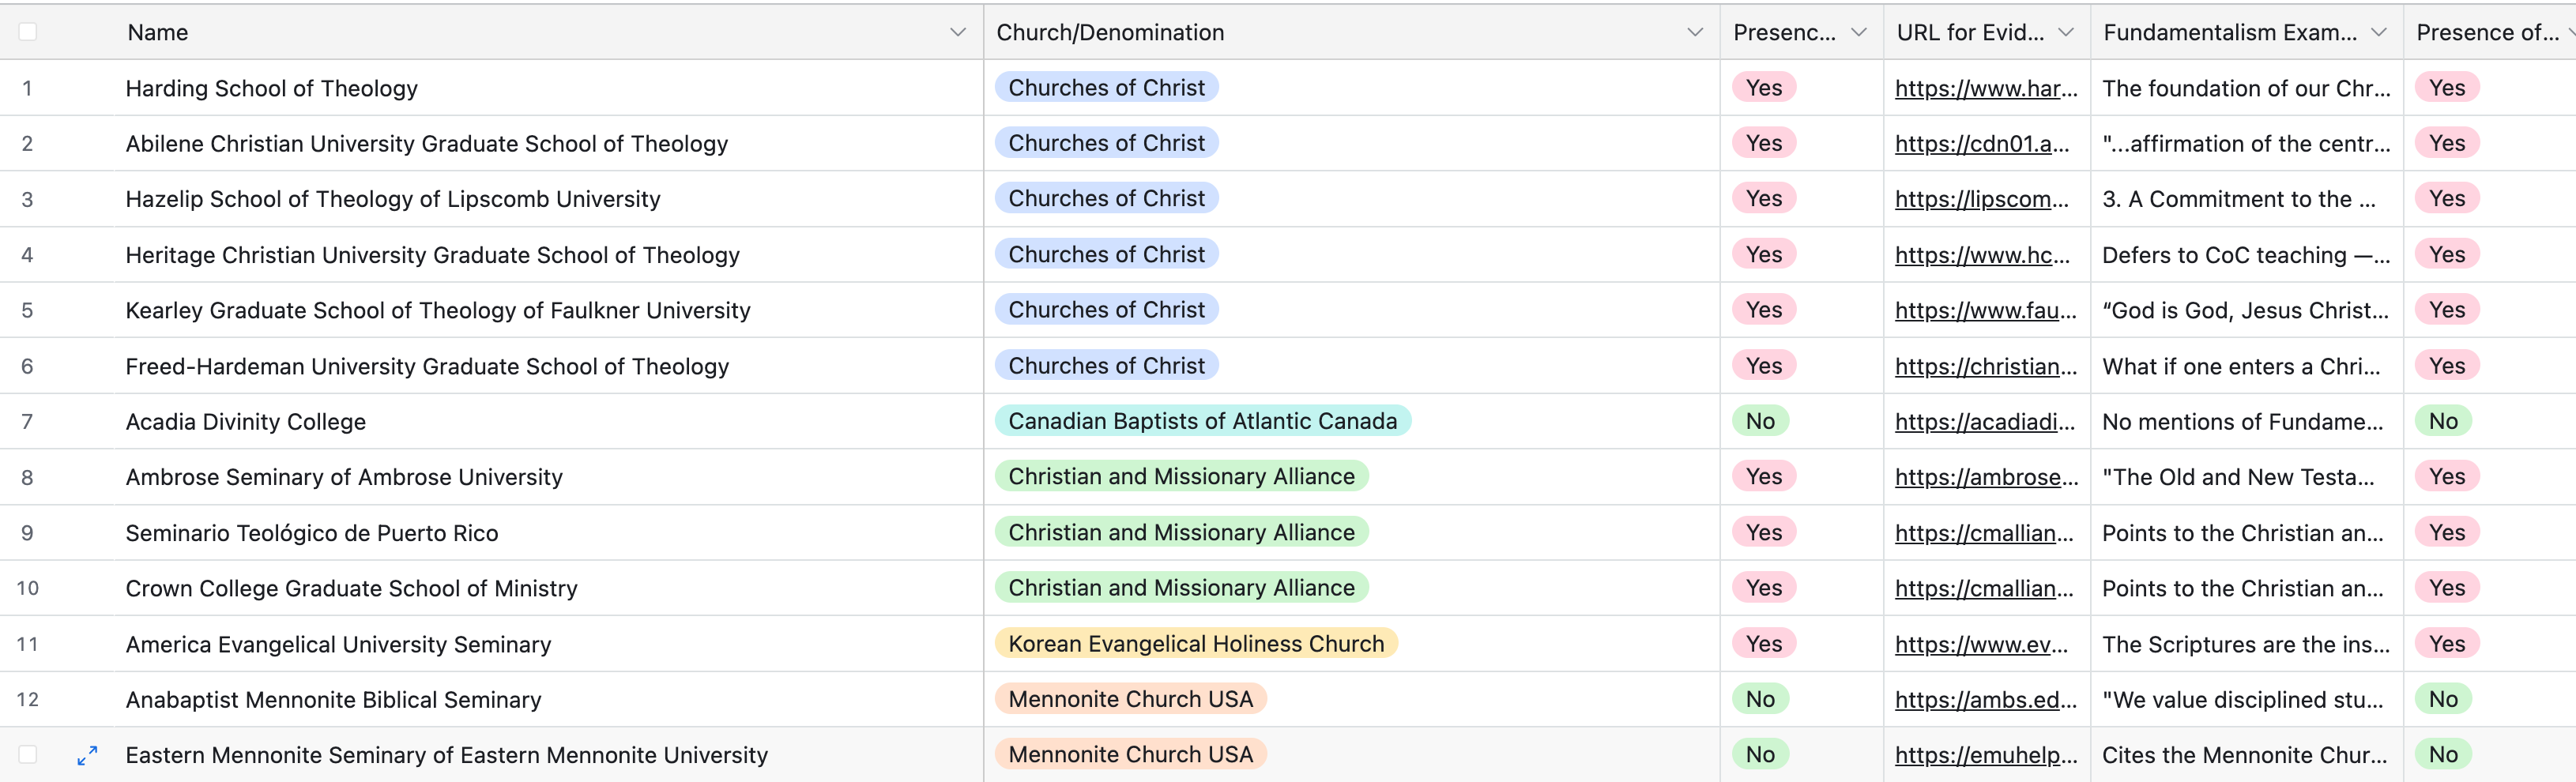This screenshot has width=2576, height=782.
Task: Open the www.fau... link for Kearley Graduate School
Action: 1986,310
